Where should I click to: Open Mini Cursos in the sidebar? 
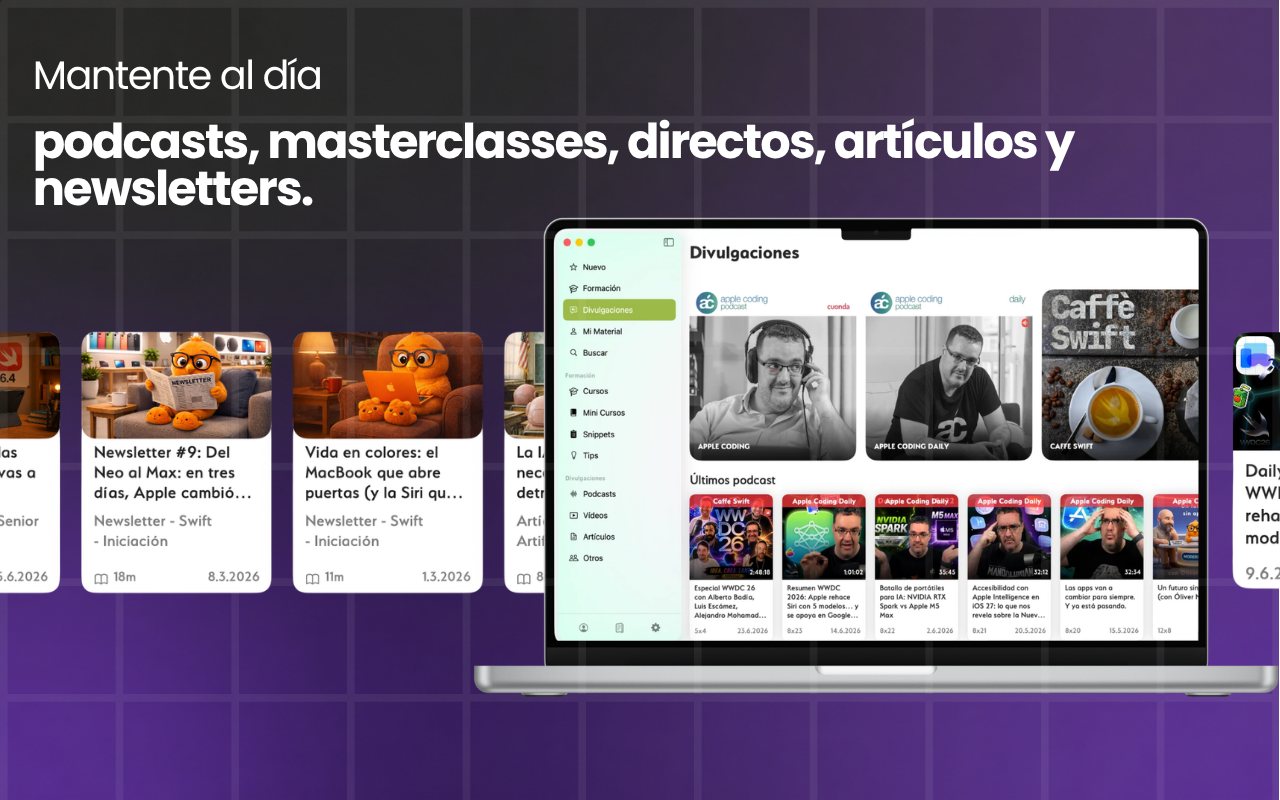click(619, 413)
